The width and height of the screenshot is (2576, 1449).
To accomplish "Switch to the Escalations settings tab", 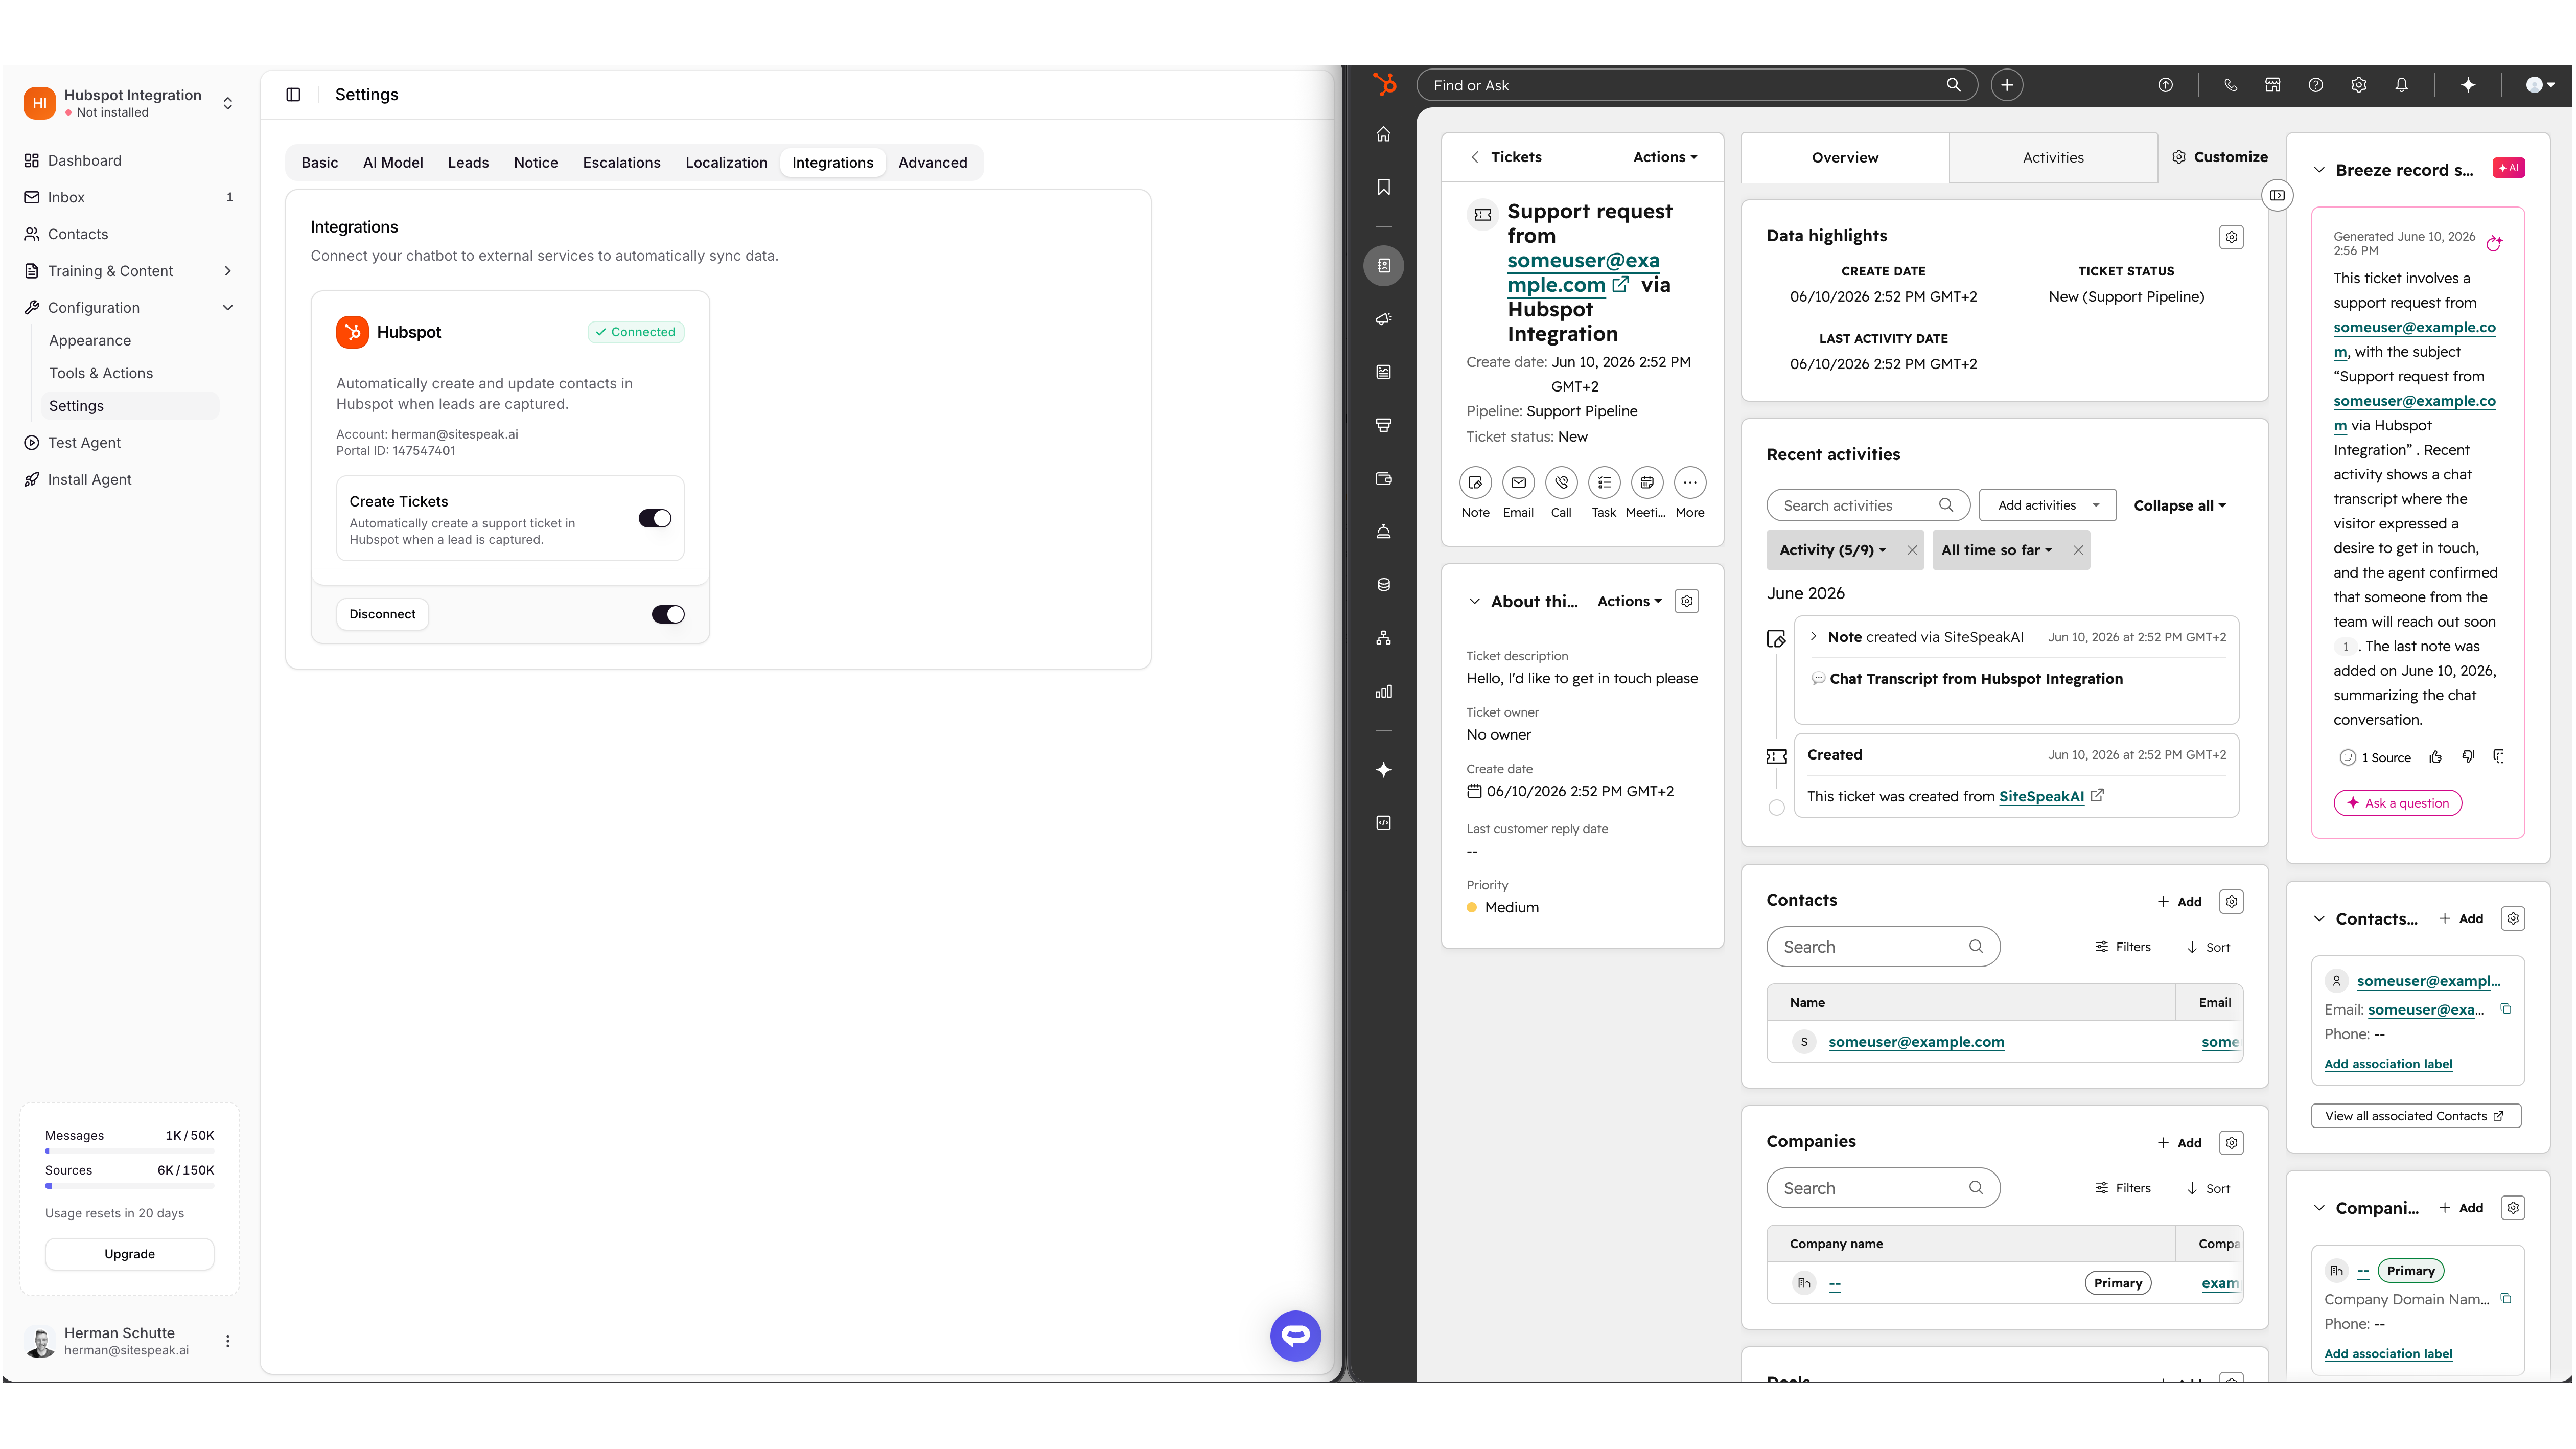I will 621,162.
